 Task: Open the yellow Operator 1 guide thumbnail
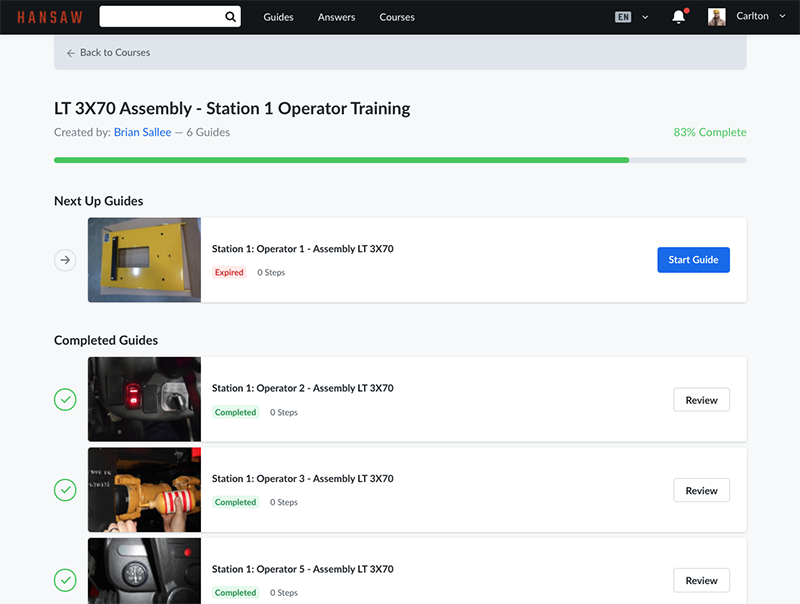[144, 260]
